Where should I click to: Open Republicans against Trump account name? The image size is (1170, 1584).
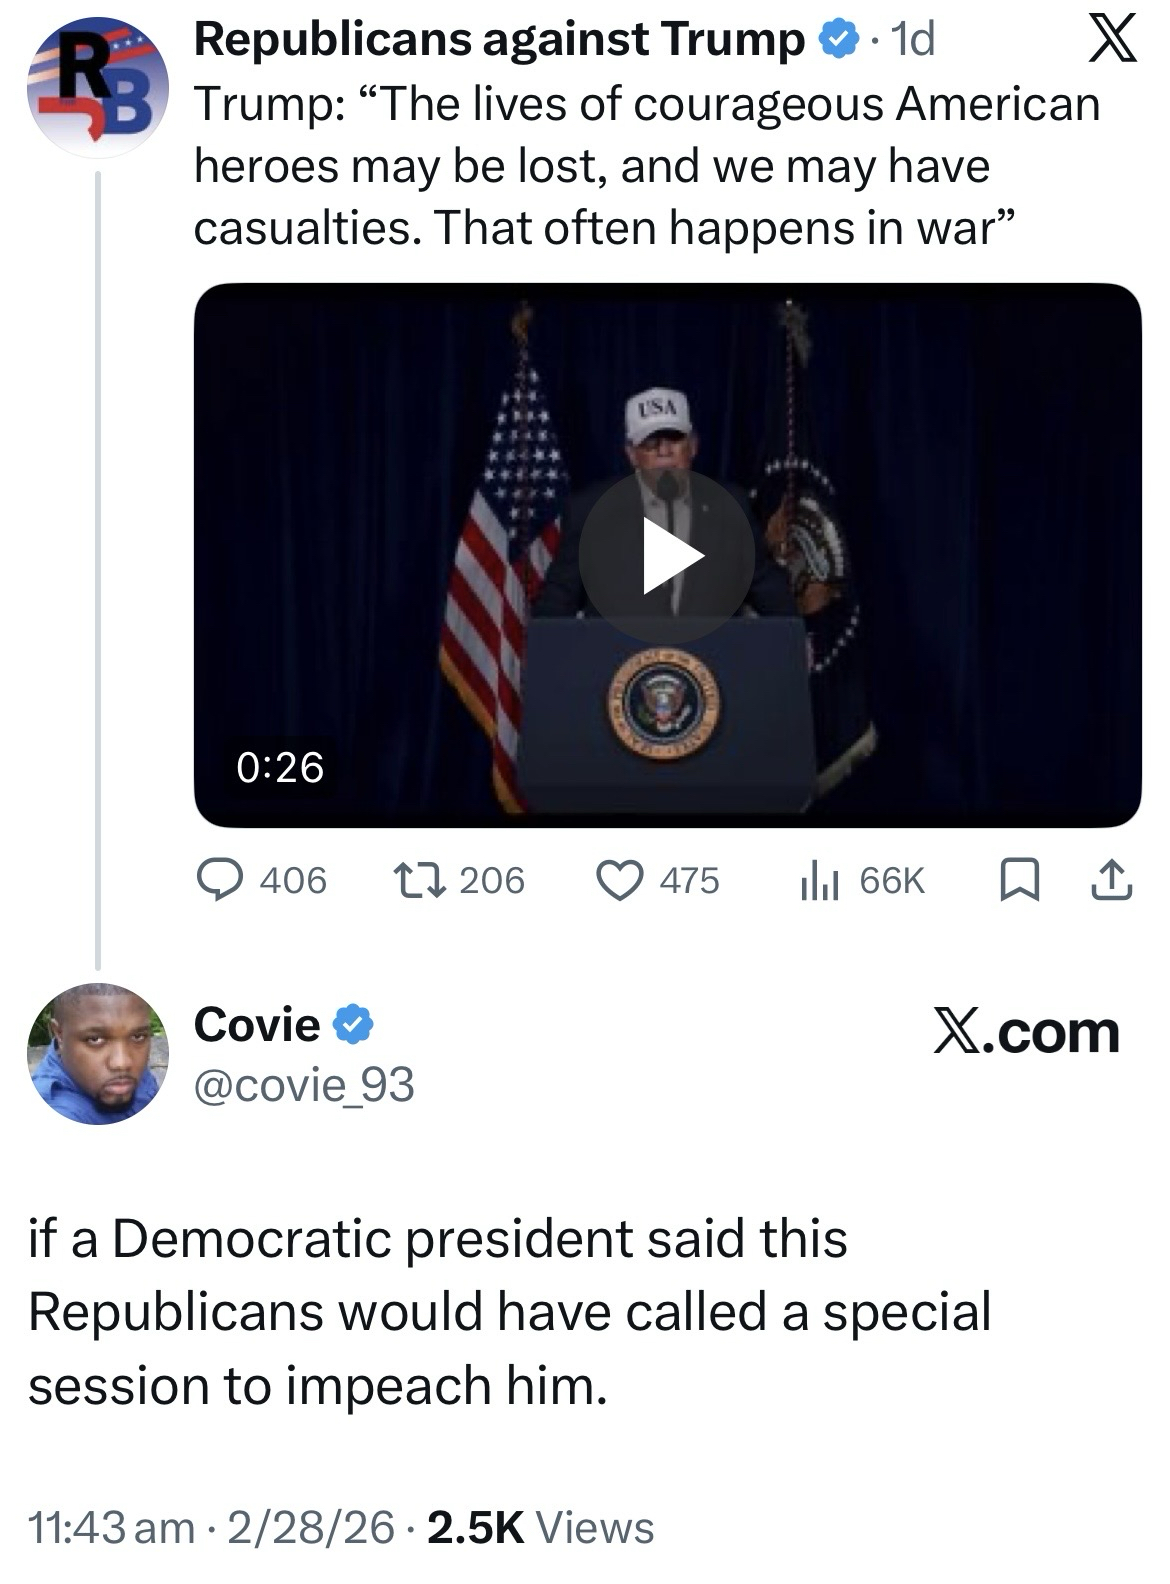[498, 40]
